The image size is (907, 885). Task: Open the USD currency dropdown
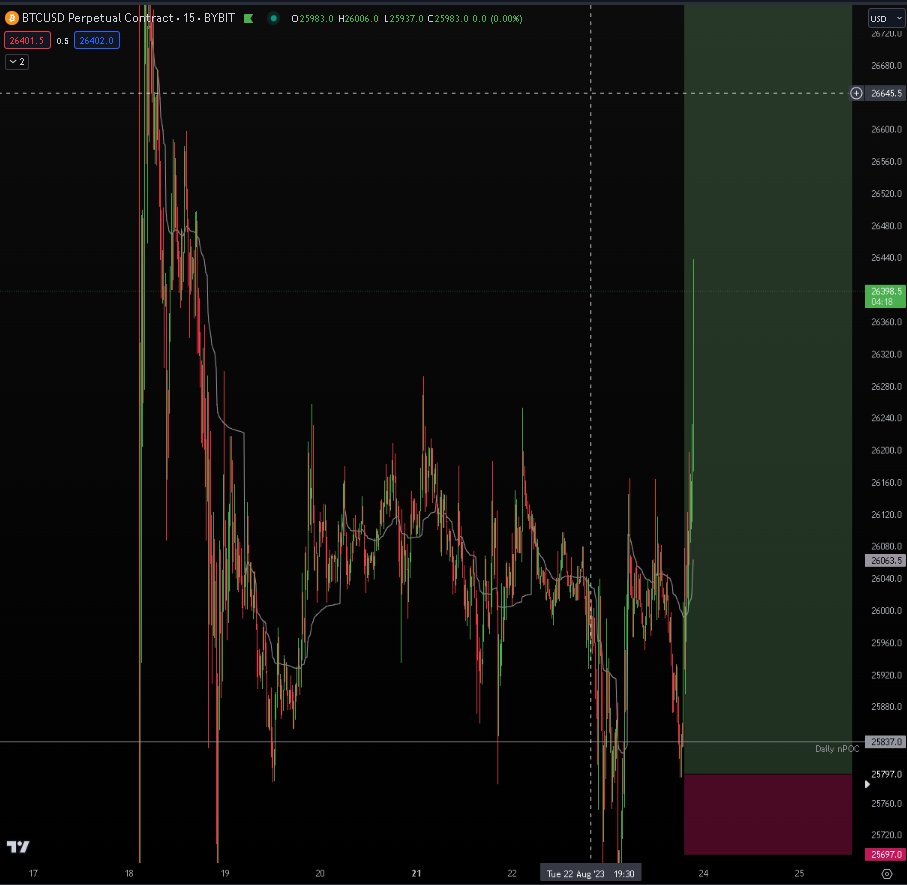(x=886, y=19)
